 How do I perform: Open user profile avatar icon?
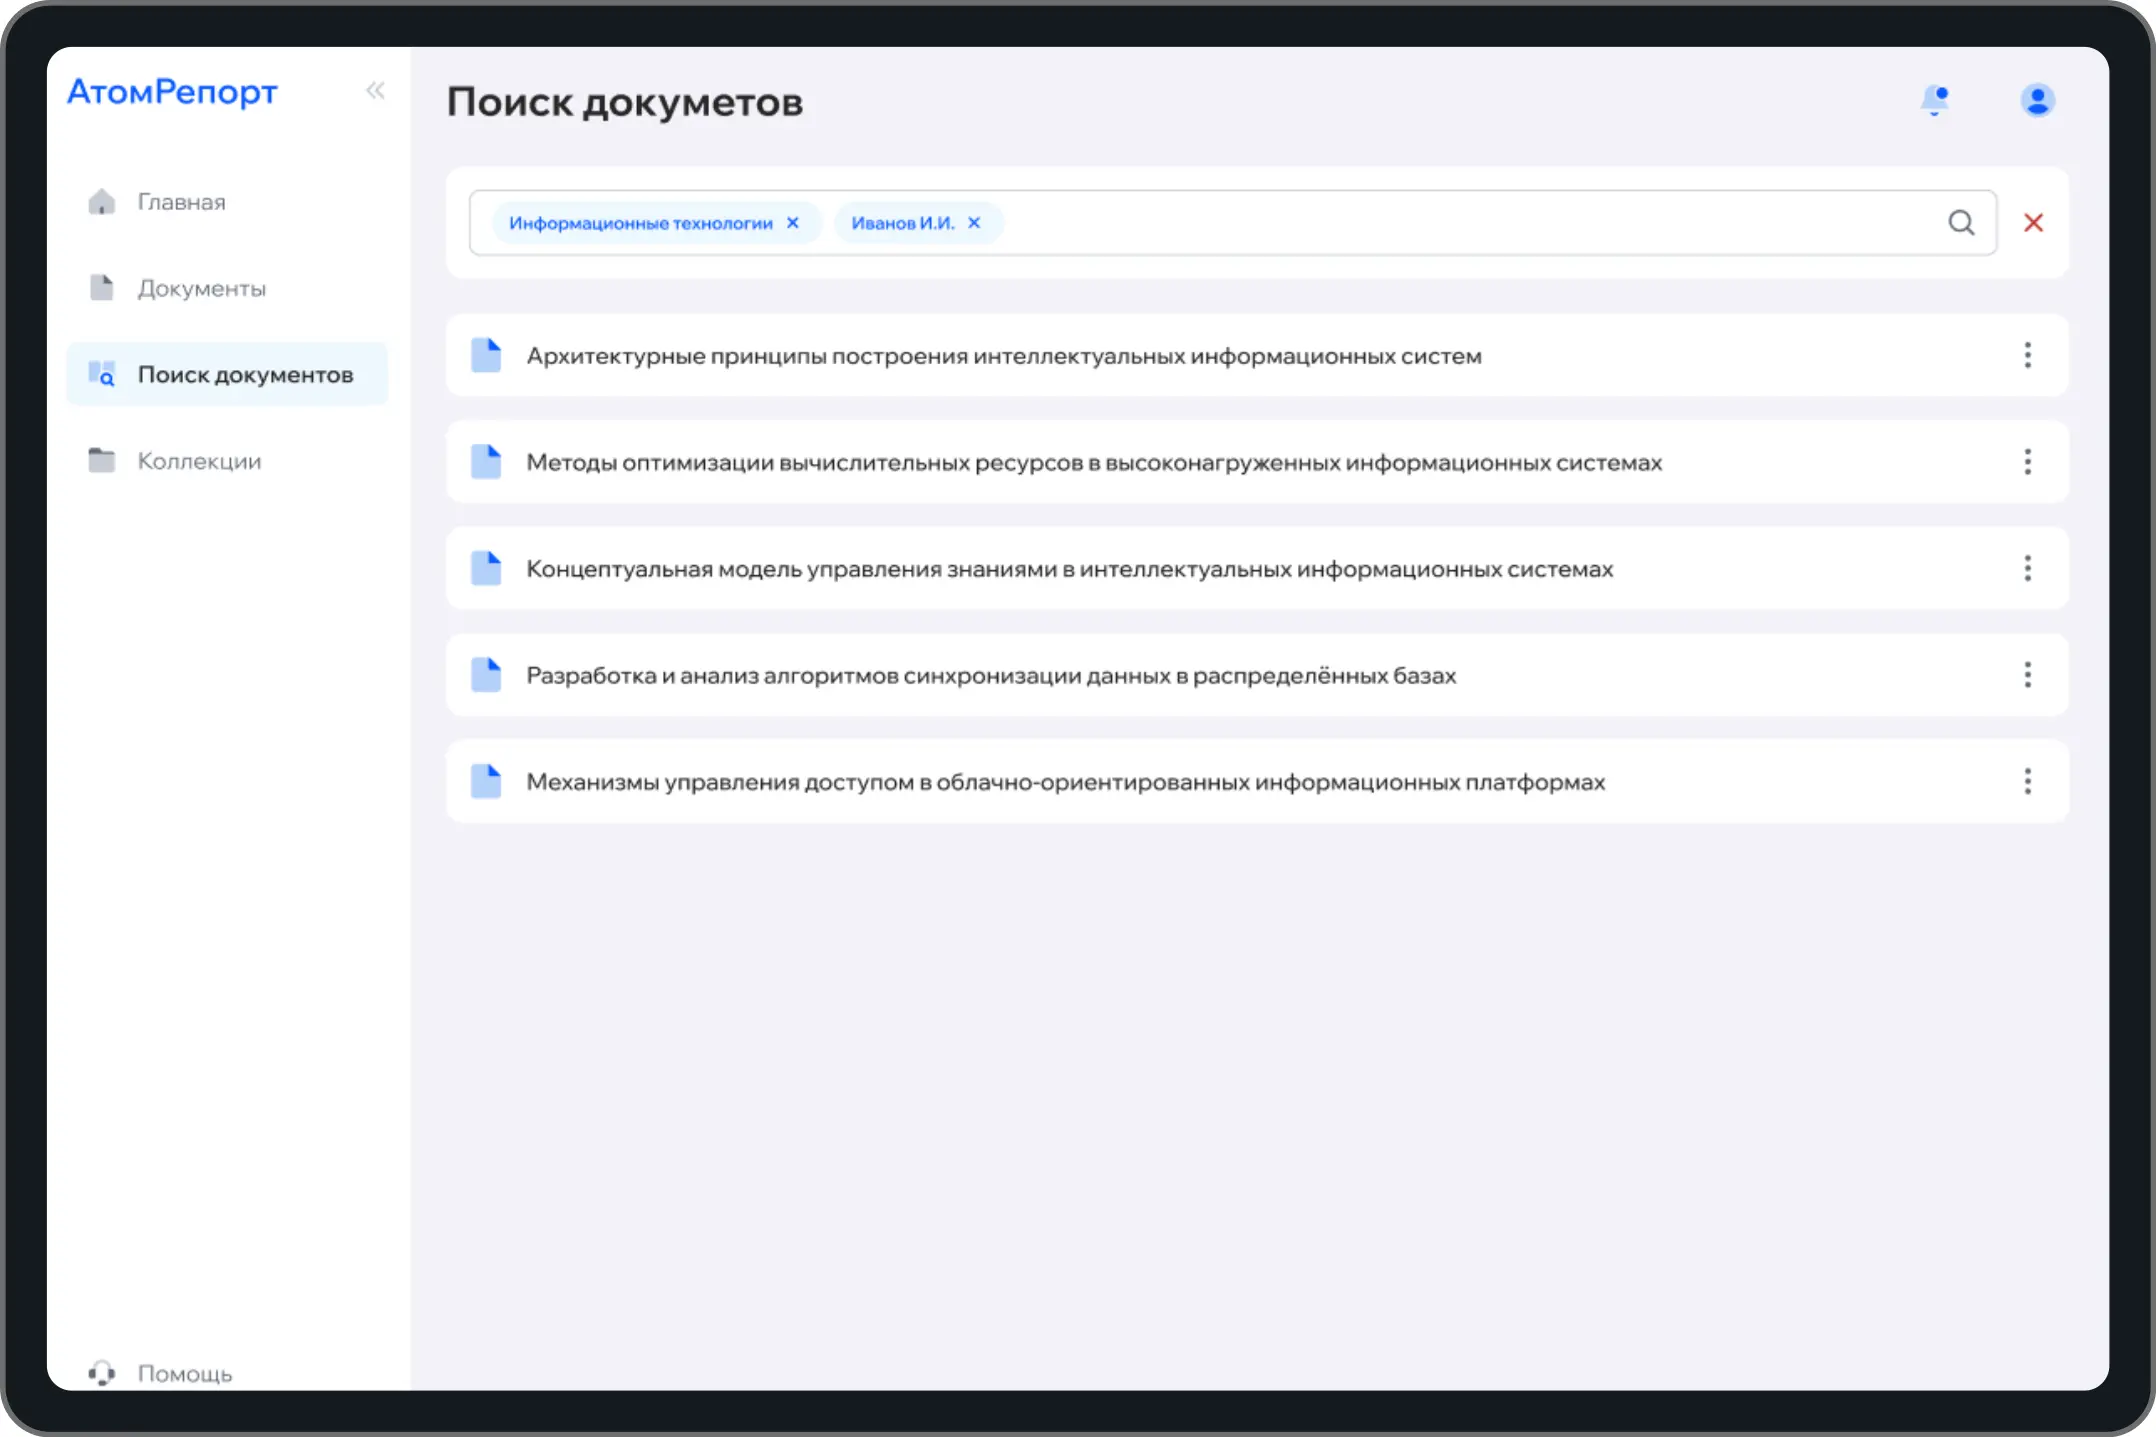click(x=2037, y=100)
